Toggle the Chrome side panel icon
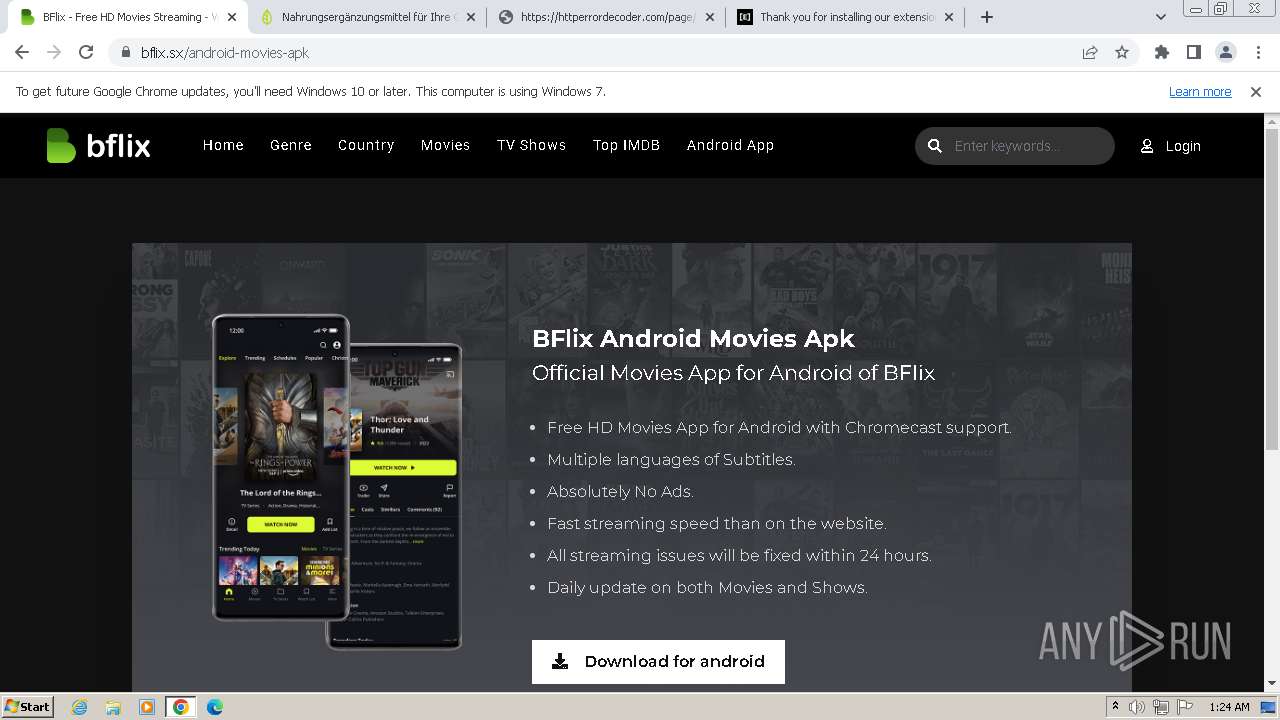The width and height of the screenshot is (1280, 720). pos(1193,52)
